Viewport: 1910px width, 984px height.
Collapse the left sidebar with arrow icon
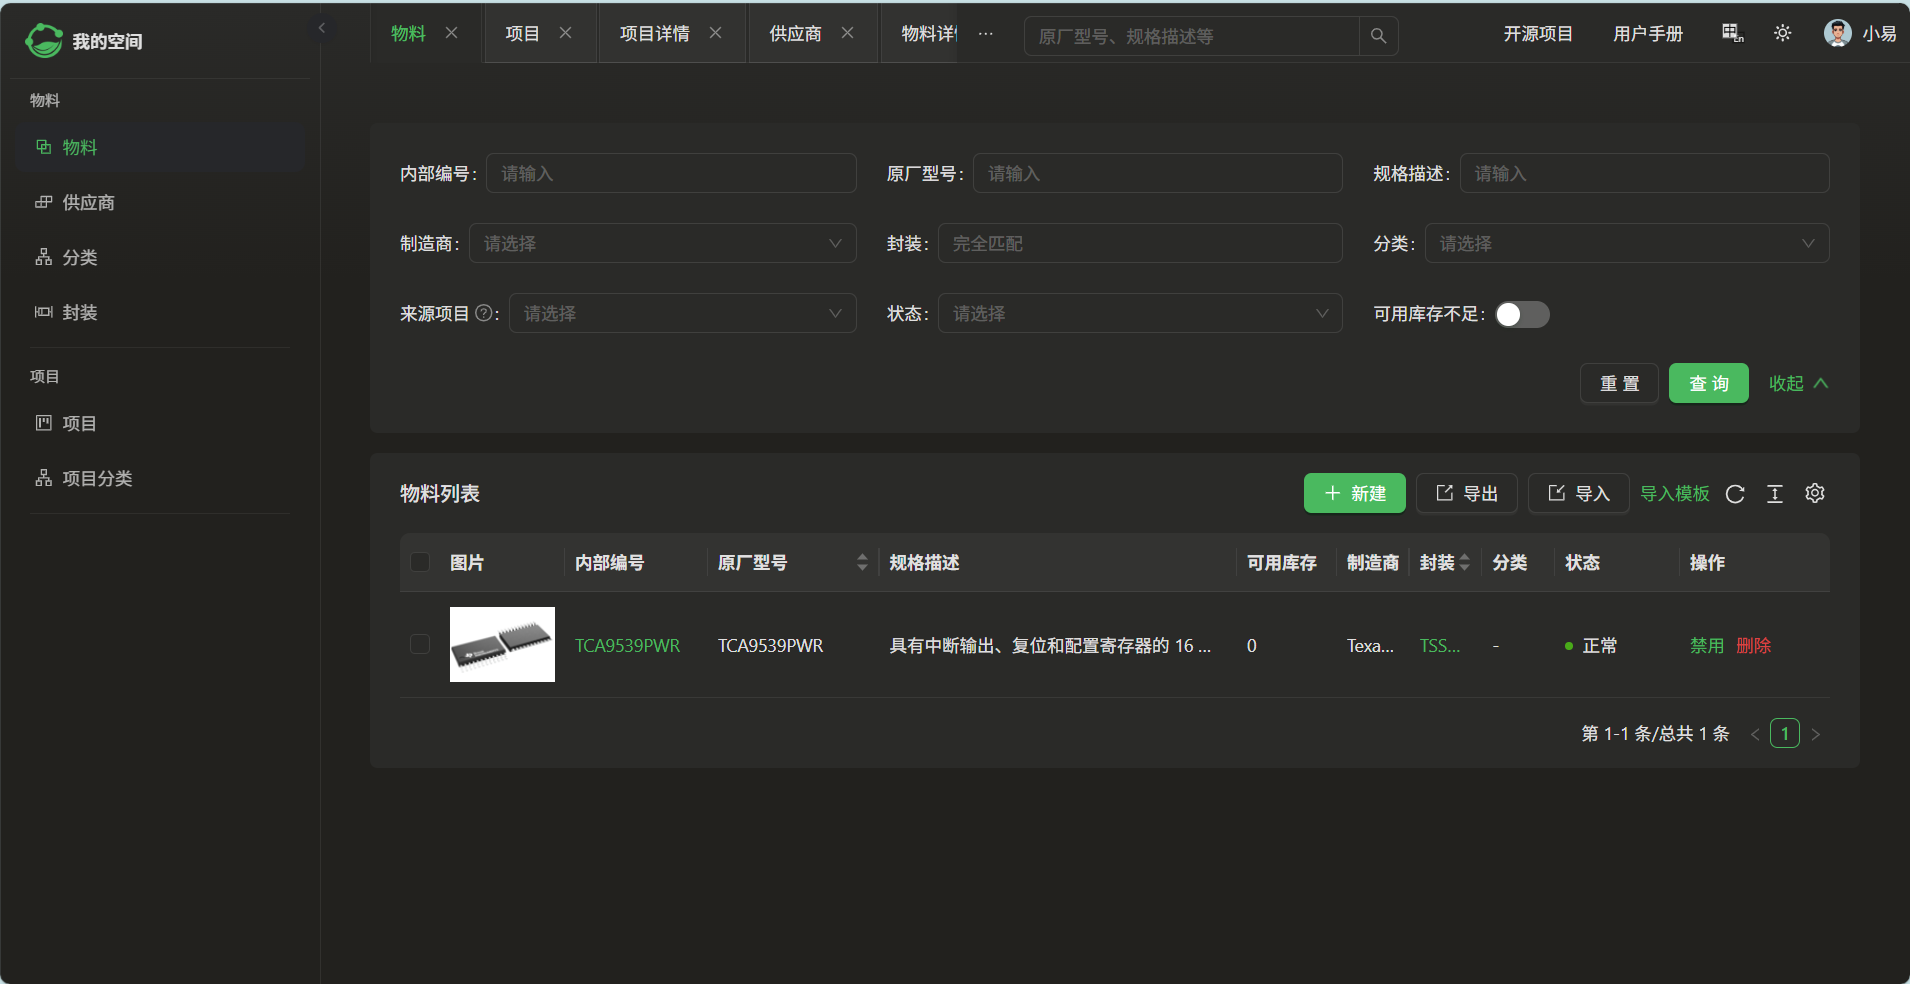click(x=321, y=28)
